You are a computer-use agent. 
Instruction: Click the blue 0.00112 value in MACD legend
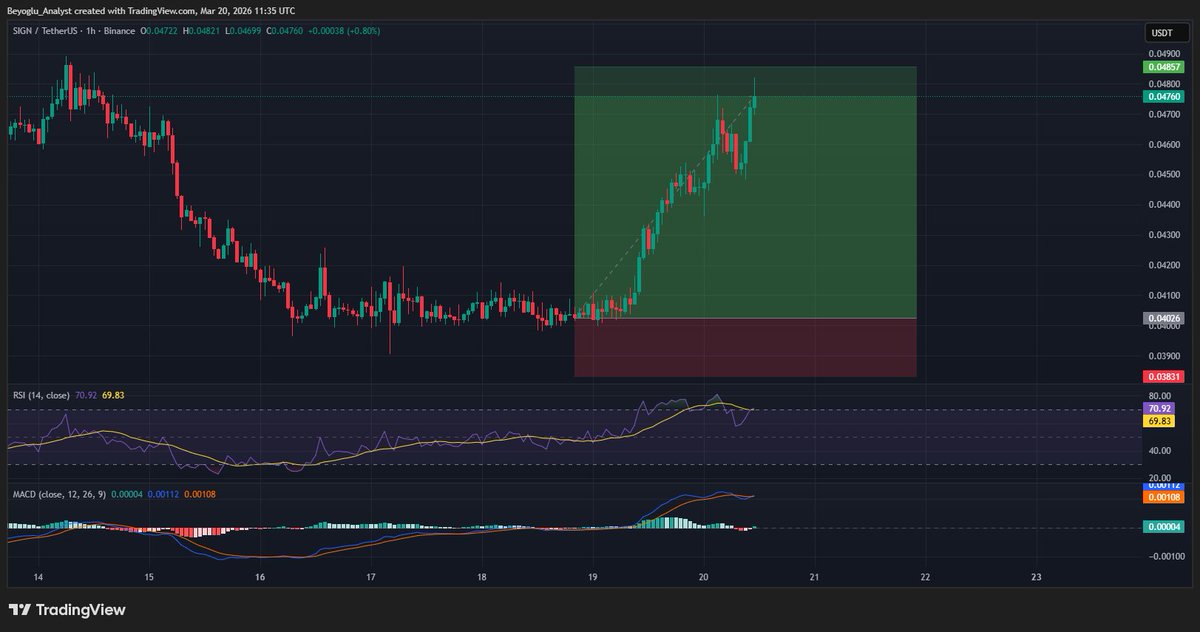(162, 494)
